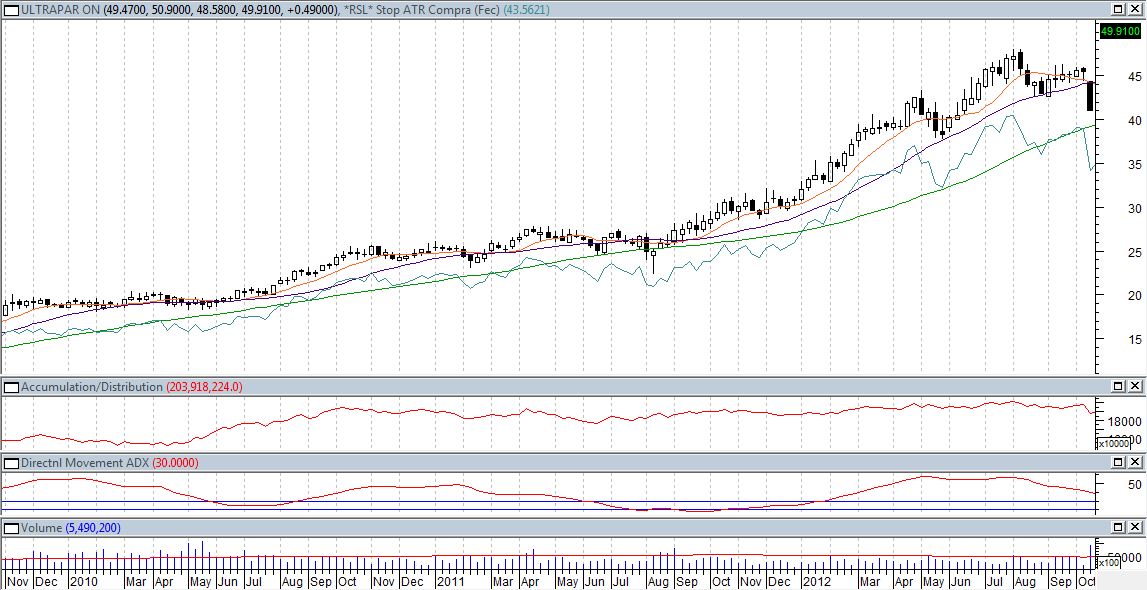This screenshot has height=590, width=1147.
Task: Maximize the Volume pane
Action: click(1118, 527)
